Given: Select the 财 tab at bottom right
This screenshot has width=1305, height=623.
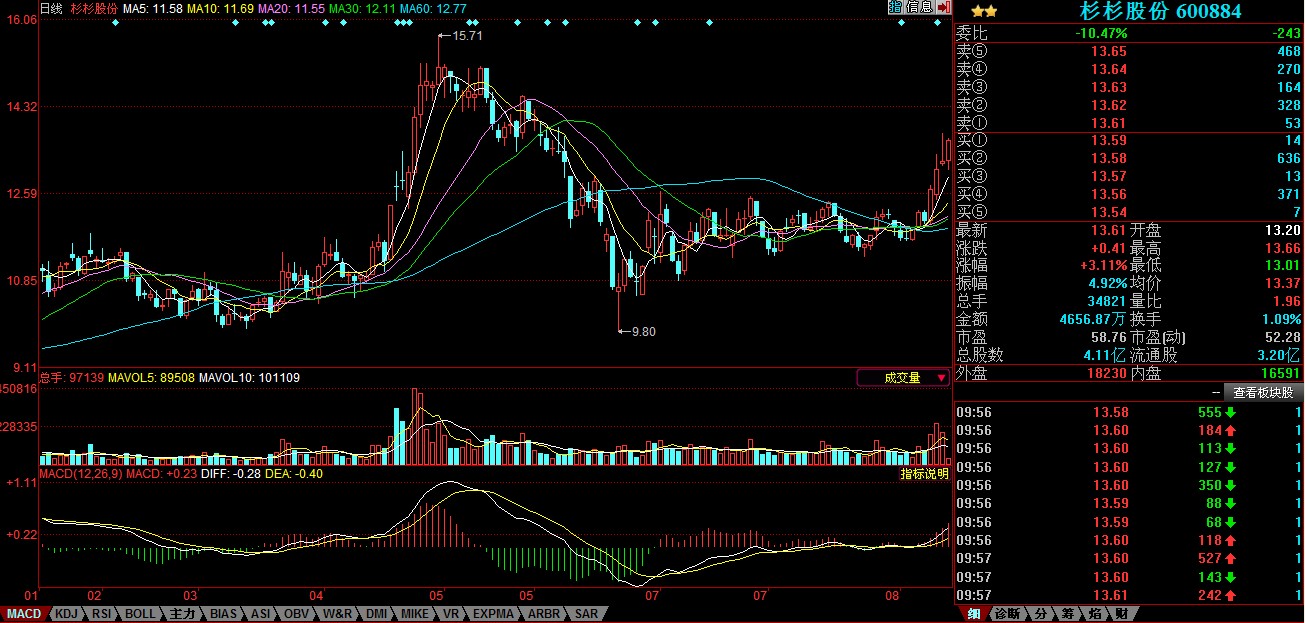Looking at the screenshot, I should coord(1122,613).
